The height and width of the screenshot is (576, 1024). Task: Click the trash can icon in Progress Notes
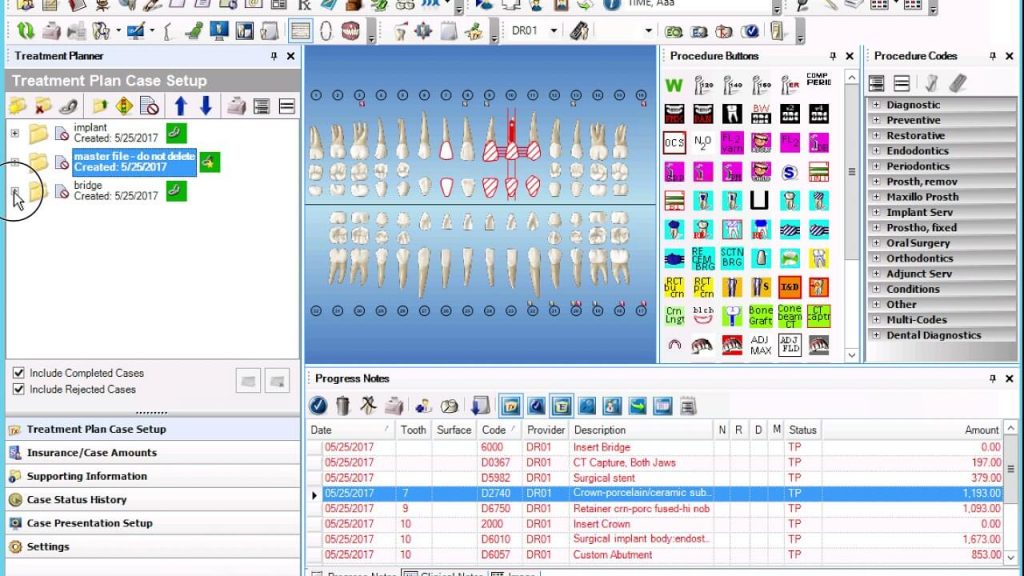pyautogui.click(x=343, y=405)
